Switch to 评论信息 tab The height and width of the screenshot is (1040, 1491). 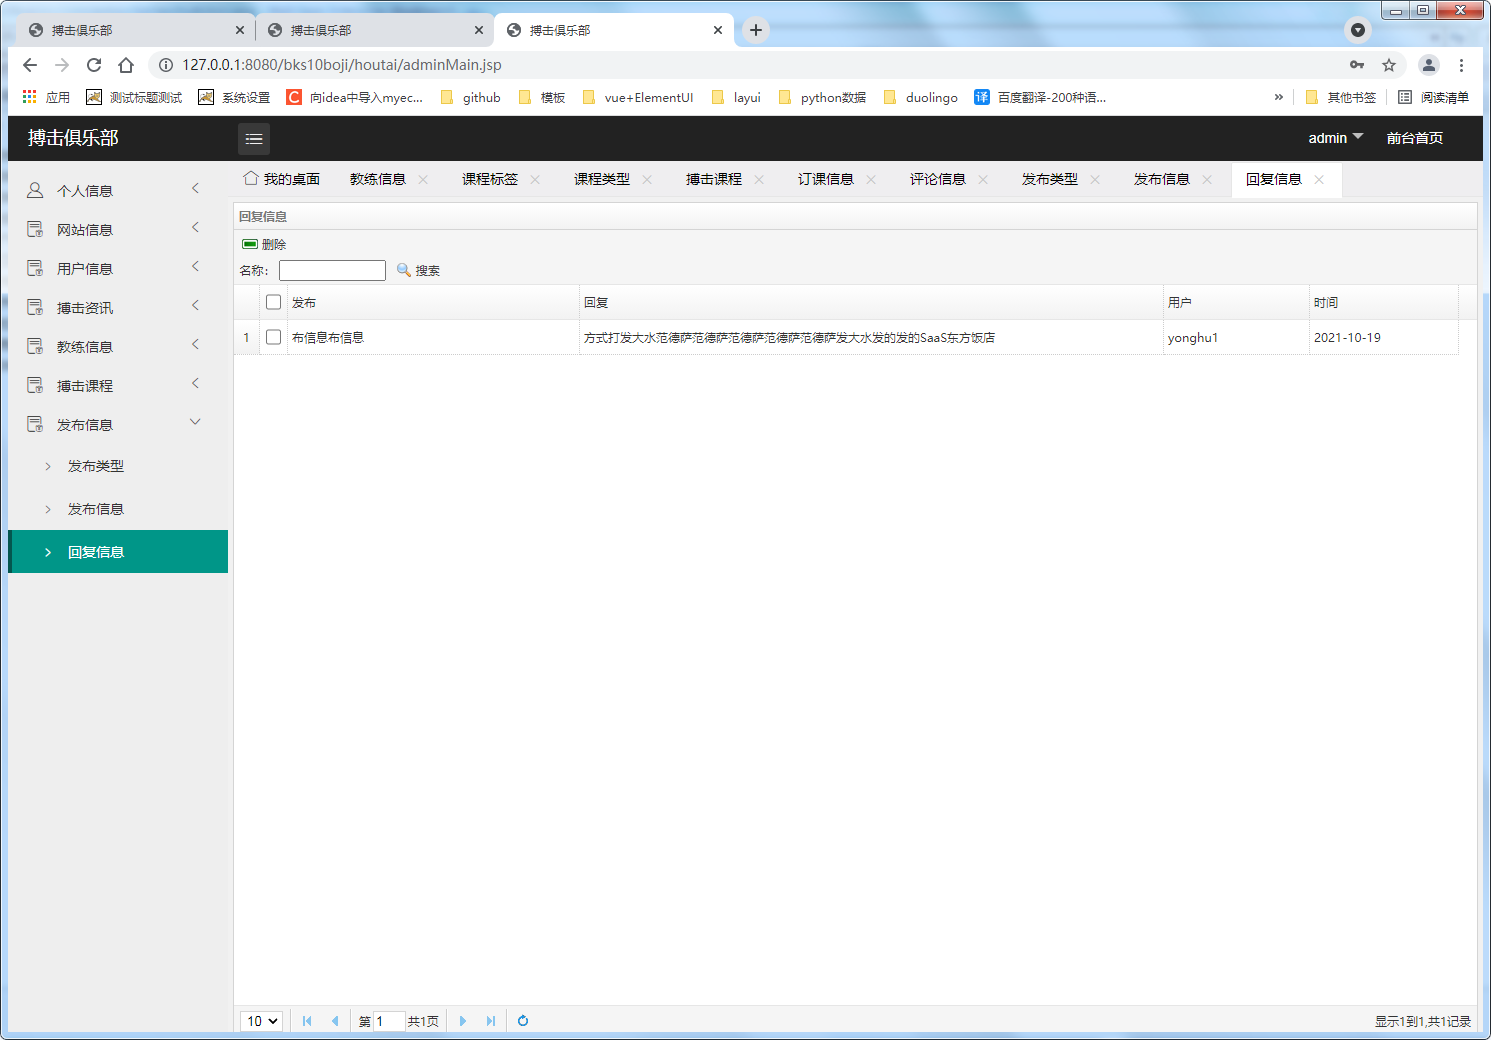[938, 179]
